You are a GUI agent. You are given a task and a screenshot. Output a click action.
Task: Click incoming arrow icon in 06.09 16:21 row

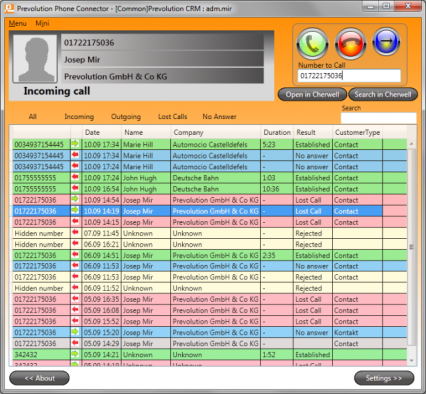point(75,243)
